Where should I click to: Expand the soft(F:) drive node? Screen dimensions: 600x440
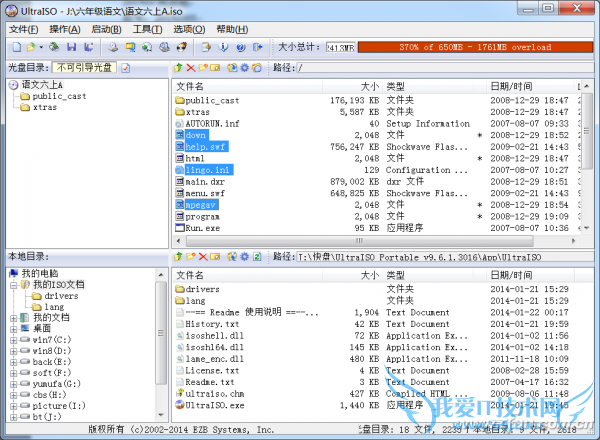click(14, 373)
